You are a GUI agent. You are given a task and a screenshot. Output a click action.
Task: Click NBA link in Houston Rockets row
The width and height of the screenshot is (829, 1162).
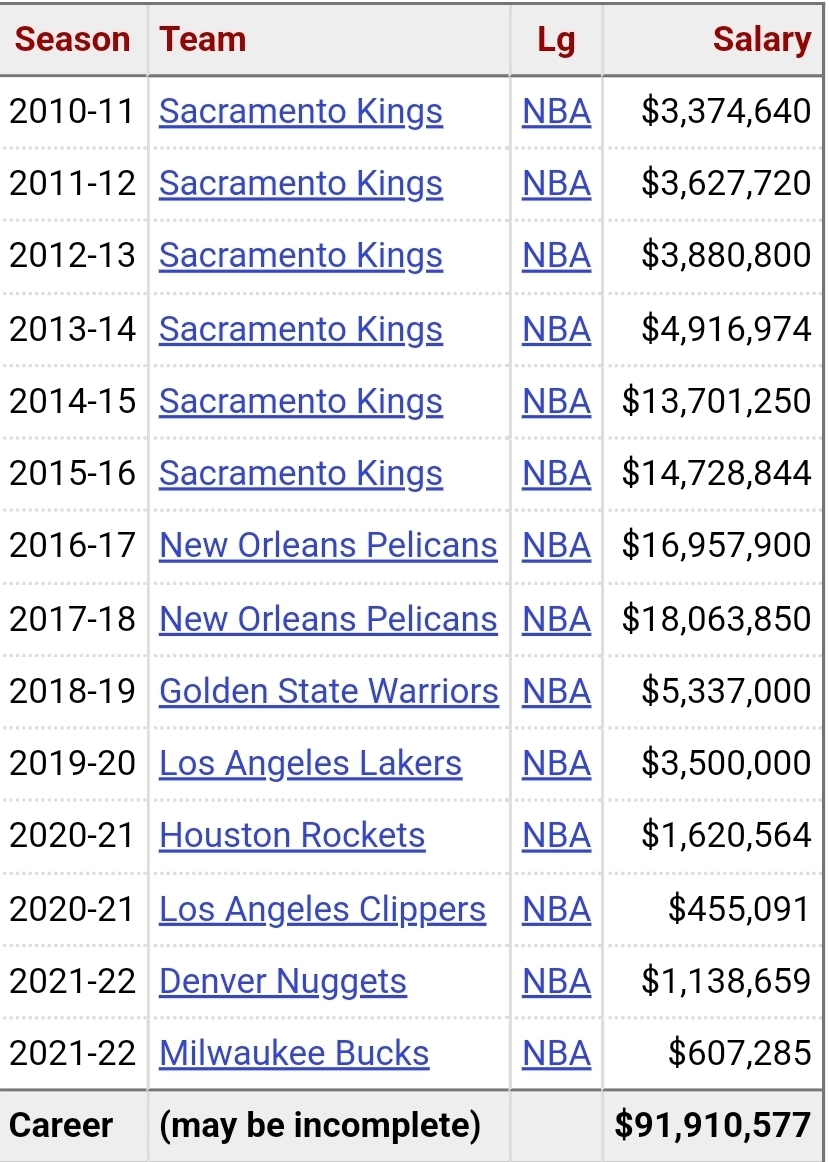click(556, 835)
